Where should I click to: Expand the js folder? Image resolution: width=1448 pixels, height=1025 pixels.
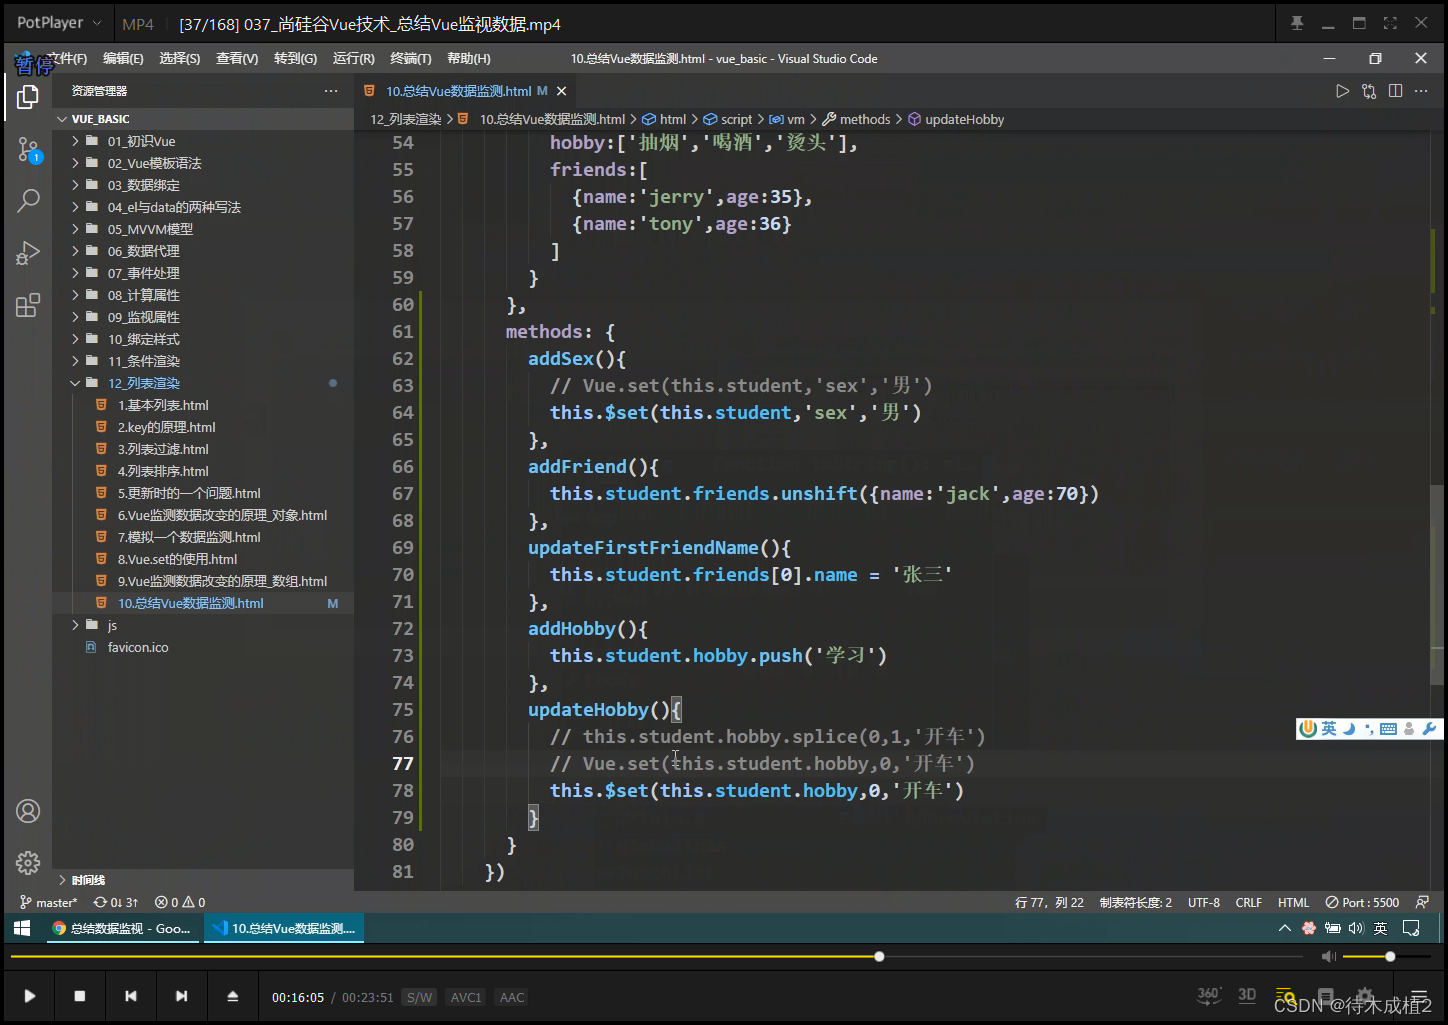(75, 625)
